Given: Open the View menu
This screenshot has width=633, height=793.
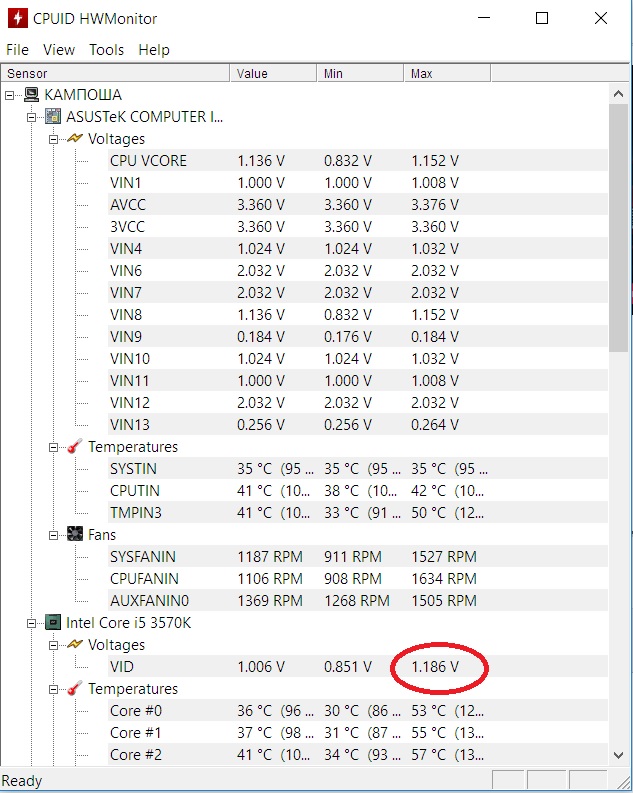Looking at the screenshot, I should (59, 50).
